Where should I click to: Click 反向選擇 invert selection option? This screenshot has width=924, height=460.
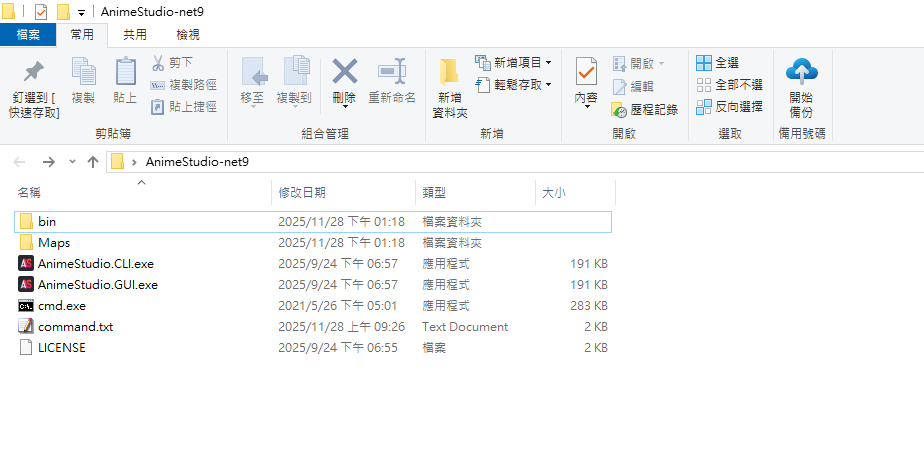(x=729, y=106)
